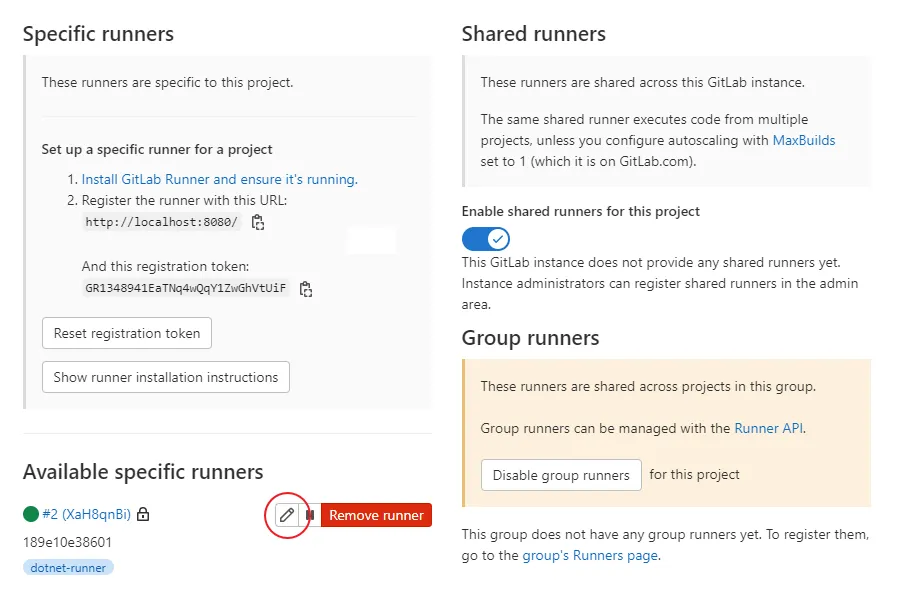Copy the registration token to clipboard
The width and height of the screenshot is (905, 602).
click(306, 289)
